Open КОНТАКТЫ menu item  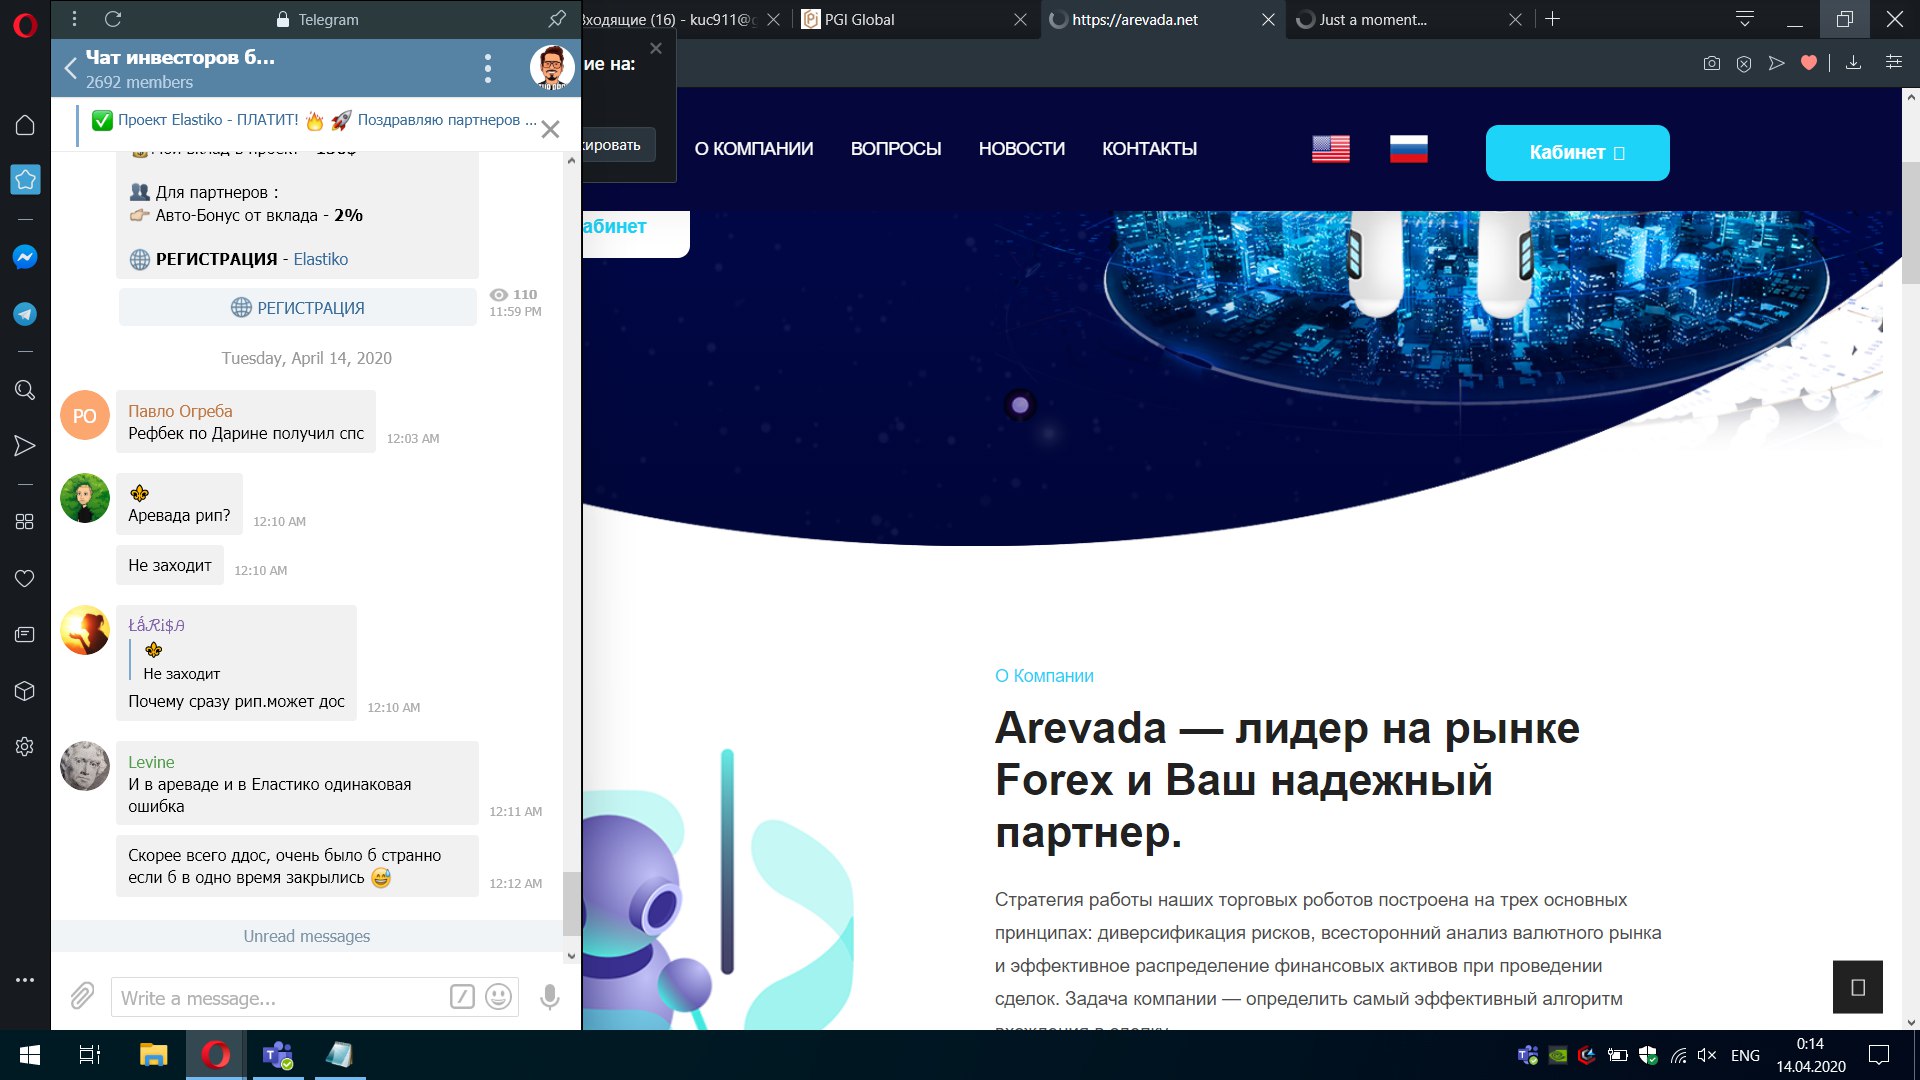click(1149, 149)
